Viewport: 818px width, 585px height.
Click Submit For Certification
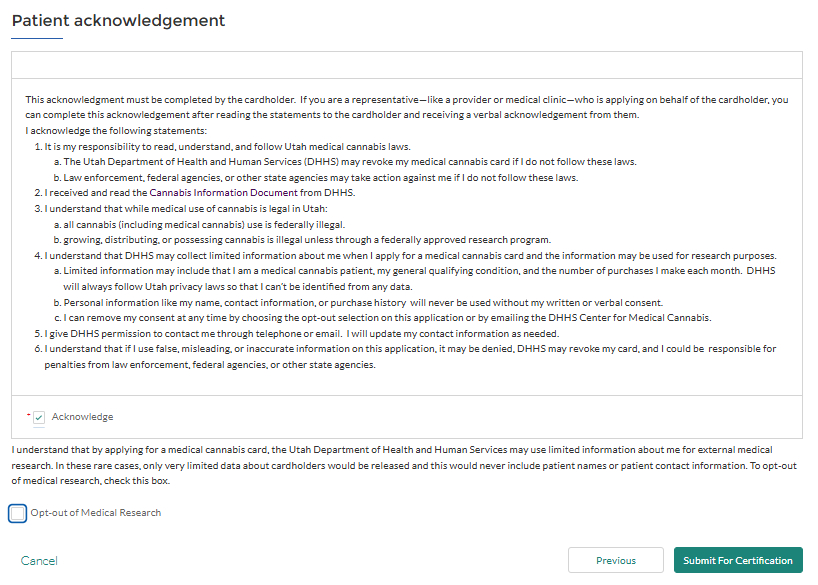[x=738, y=560]
